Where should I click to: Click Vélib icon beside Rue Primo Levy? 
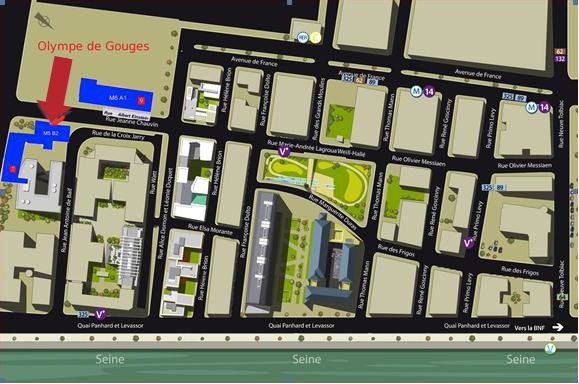point(468,243)
